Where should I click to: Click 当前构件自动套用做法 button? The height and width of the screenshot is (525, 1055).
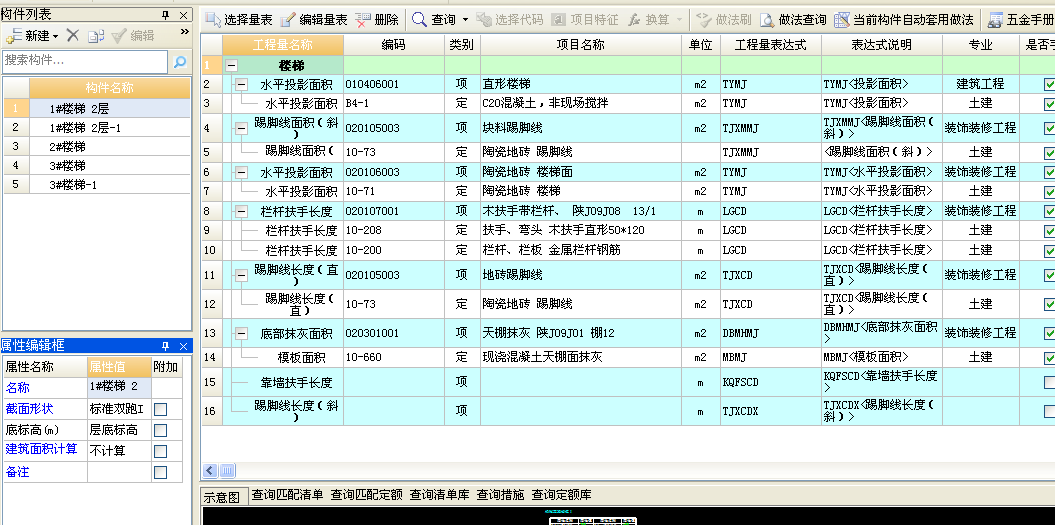point(904,20)
